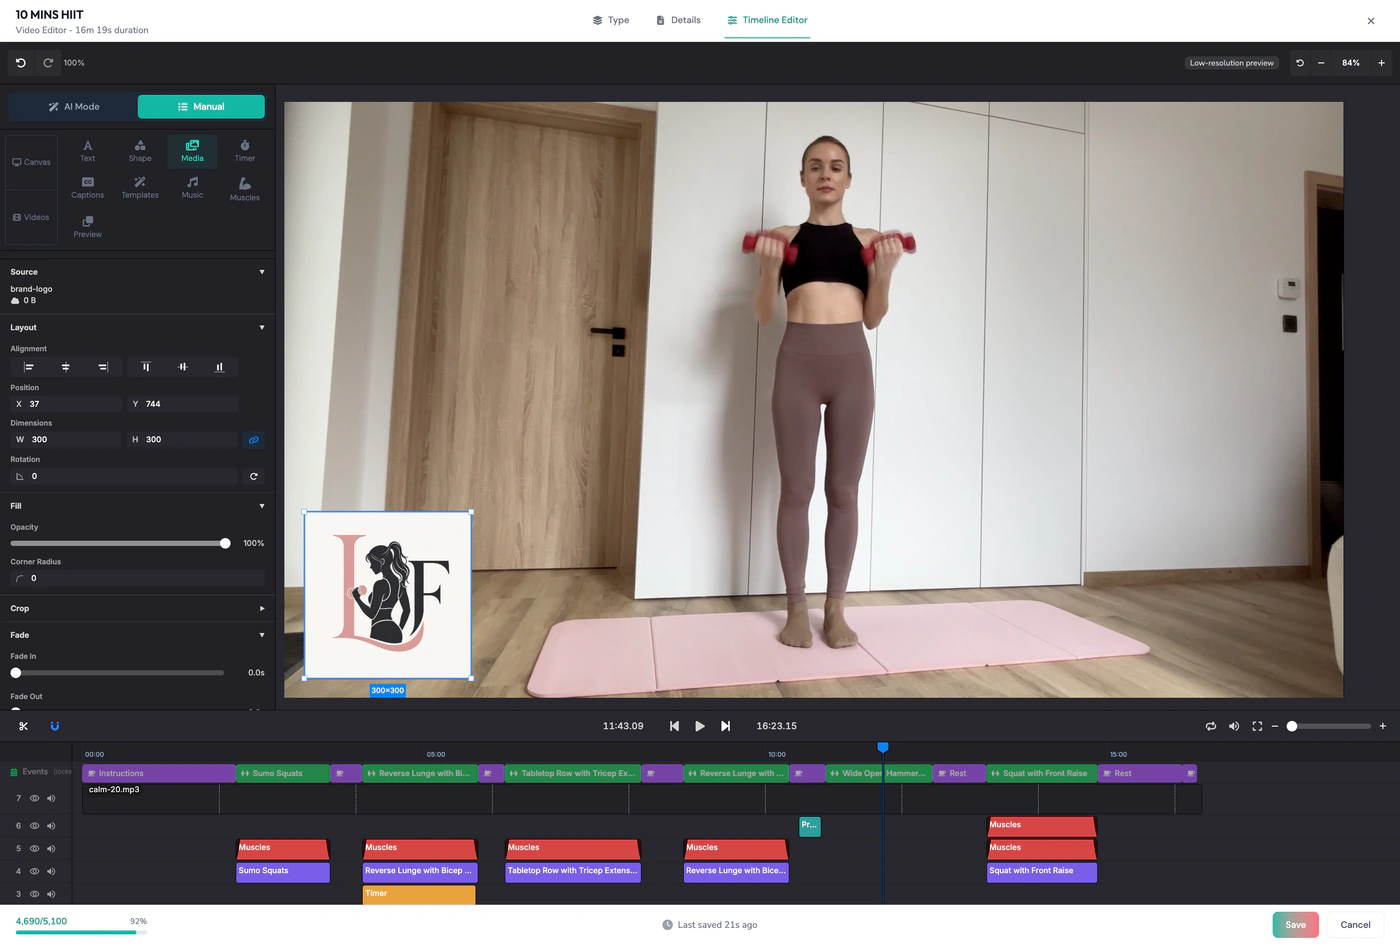Switch to the Type tab
Screen dimensions: 1400x944
coord(611,20)
